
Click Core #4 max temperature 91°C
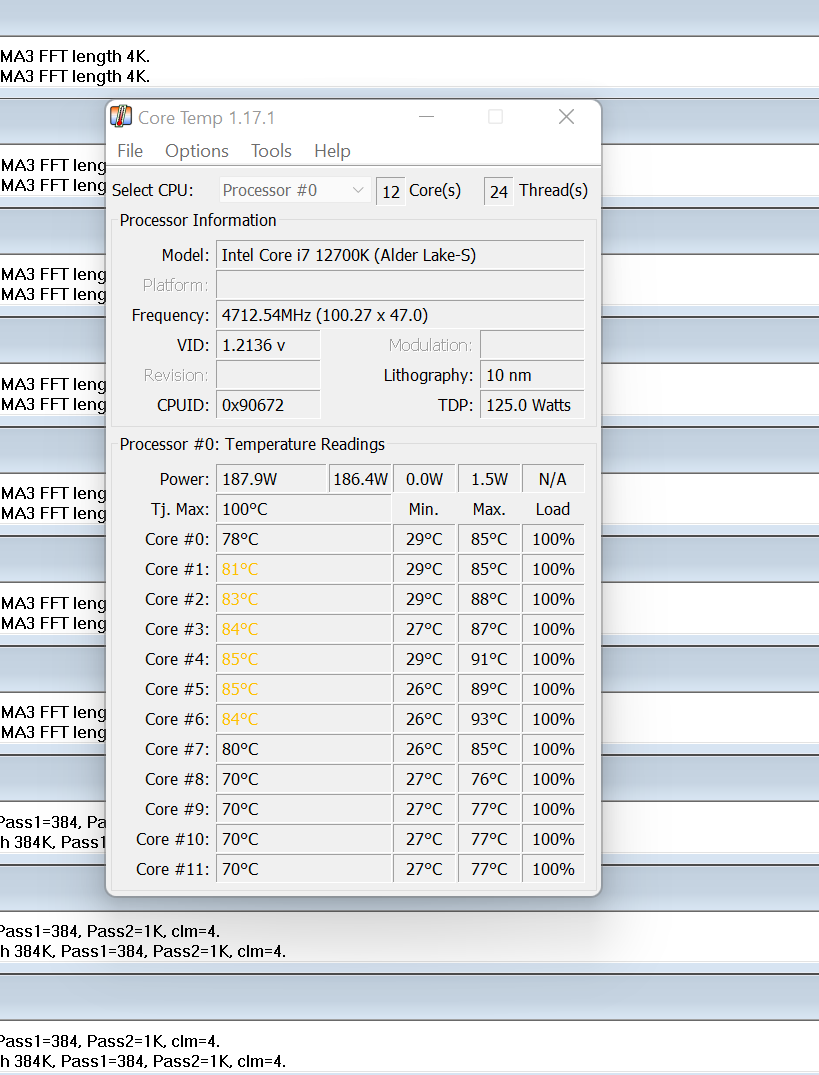click(x=489, y=660)
